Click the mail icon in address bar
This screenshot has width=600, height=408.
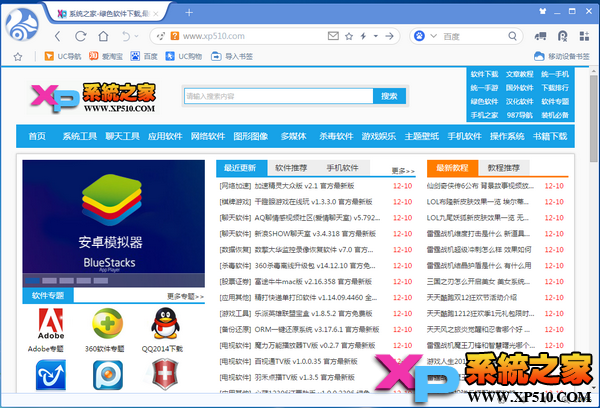click(x=333, y=36)
